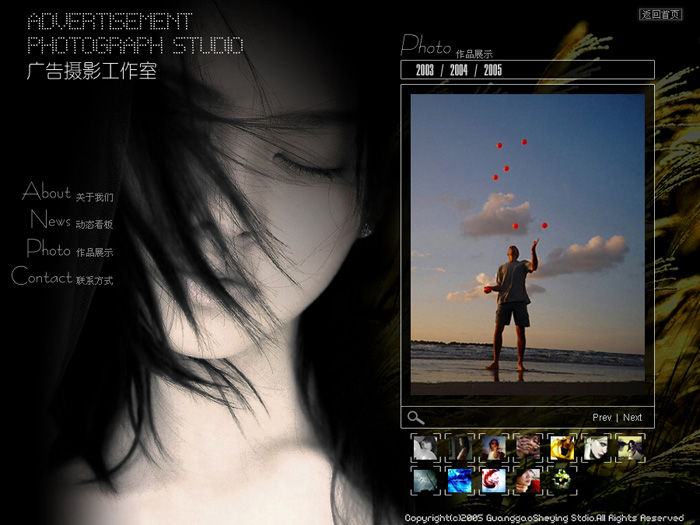Viewport: 700px width, 525px height.
Task: Select the green flower thumbnail
Action: click(562, 481)
